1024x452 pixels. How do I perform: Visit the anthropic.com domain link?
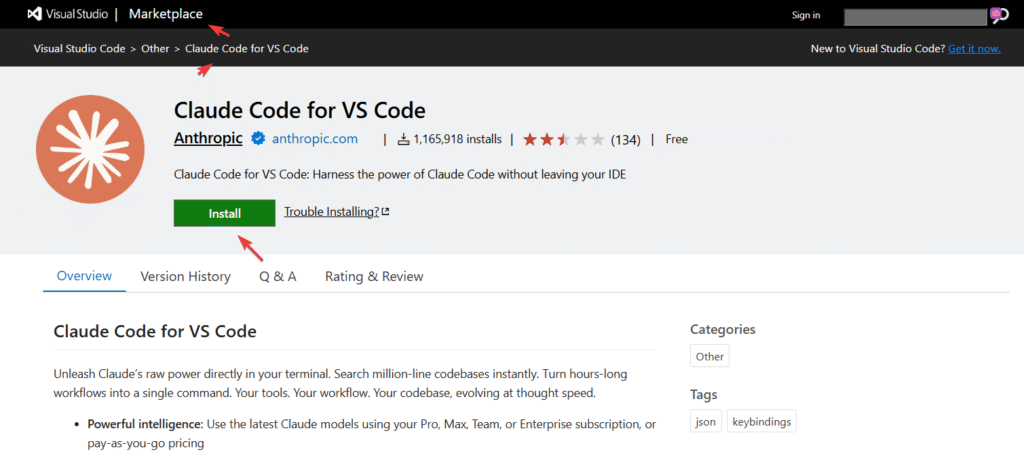314,139
